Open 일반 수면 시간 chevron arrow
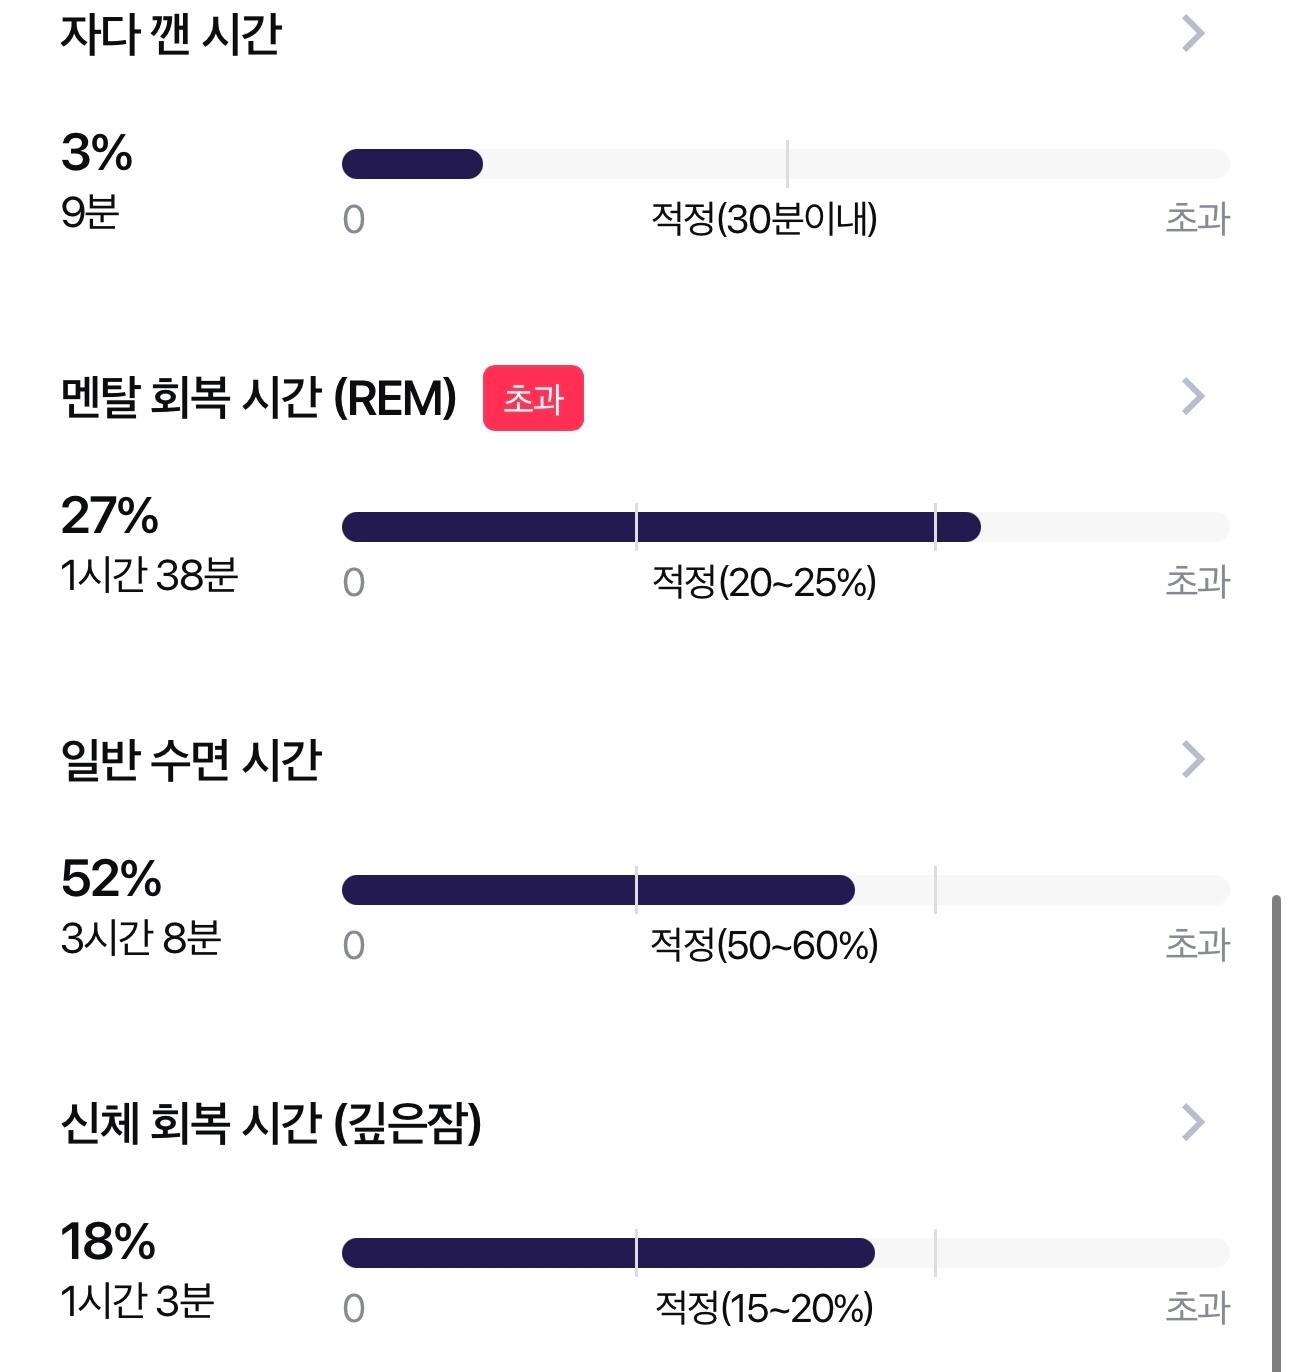Image resolution: width=1290 pixels, height=1372 pixels. coord(1193,759)
